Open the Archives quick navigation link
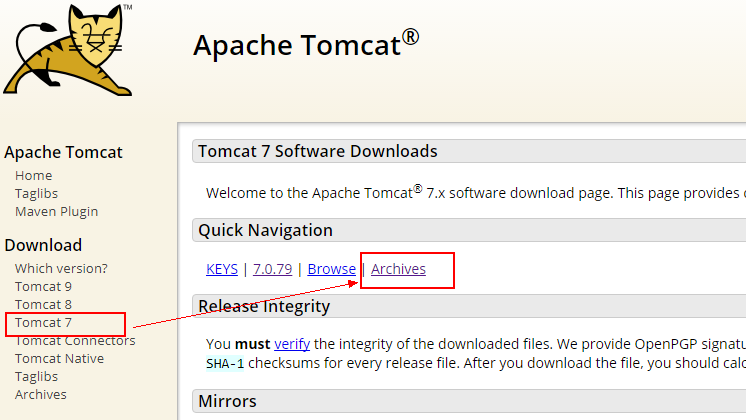The image size is (746, 420). (398, 269)
